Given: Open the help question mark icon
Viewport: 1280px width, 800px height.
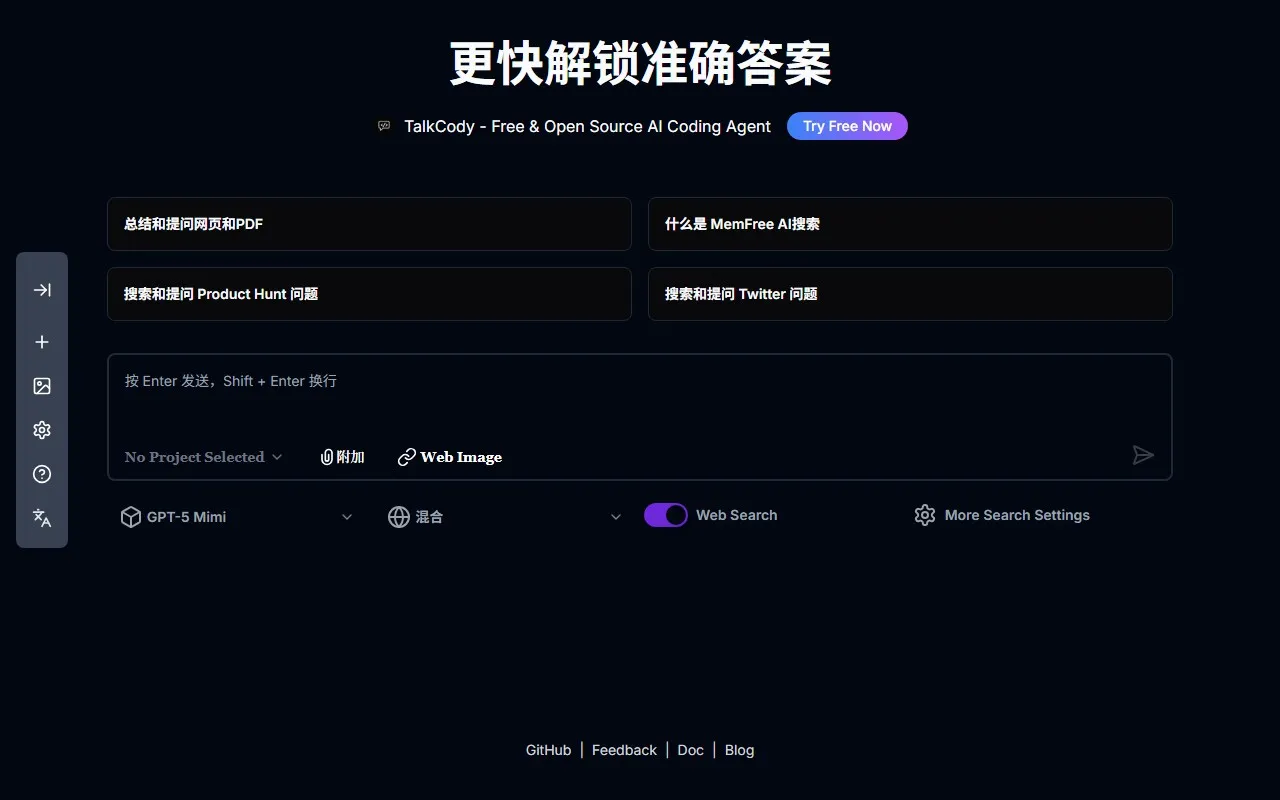Looking at the screenshot, I should pyautogui.click(x=42, y=474).
